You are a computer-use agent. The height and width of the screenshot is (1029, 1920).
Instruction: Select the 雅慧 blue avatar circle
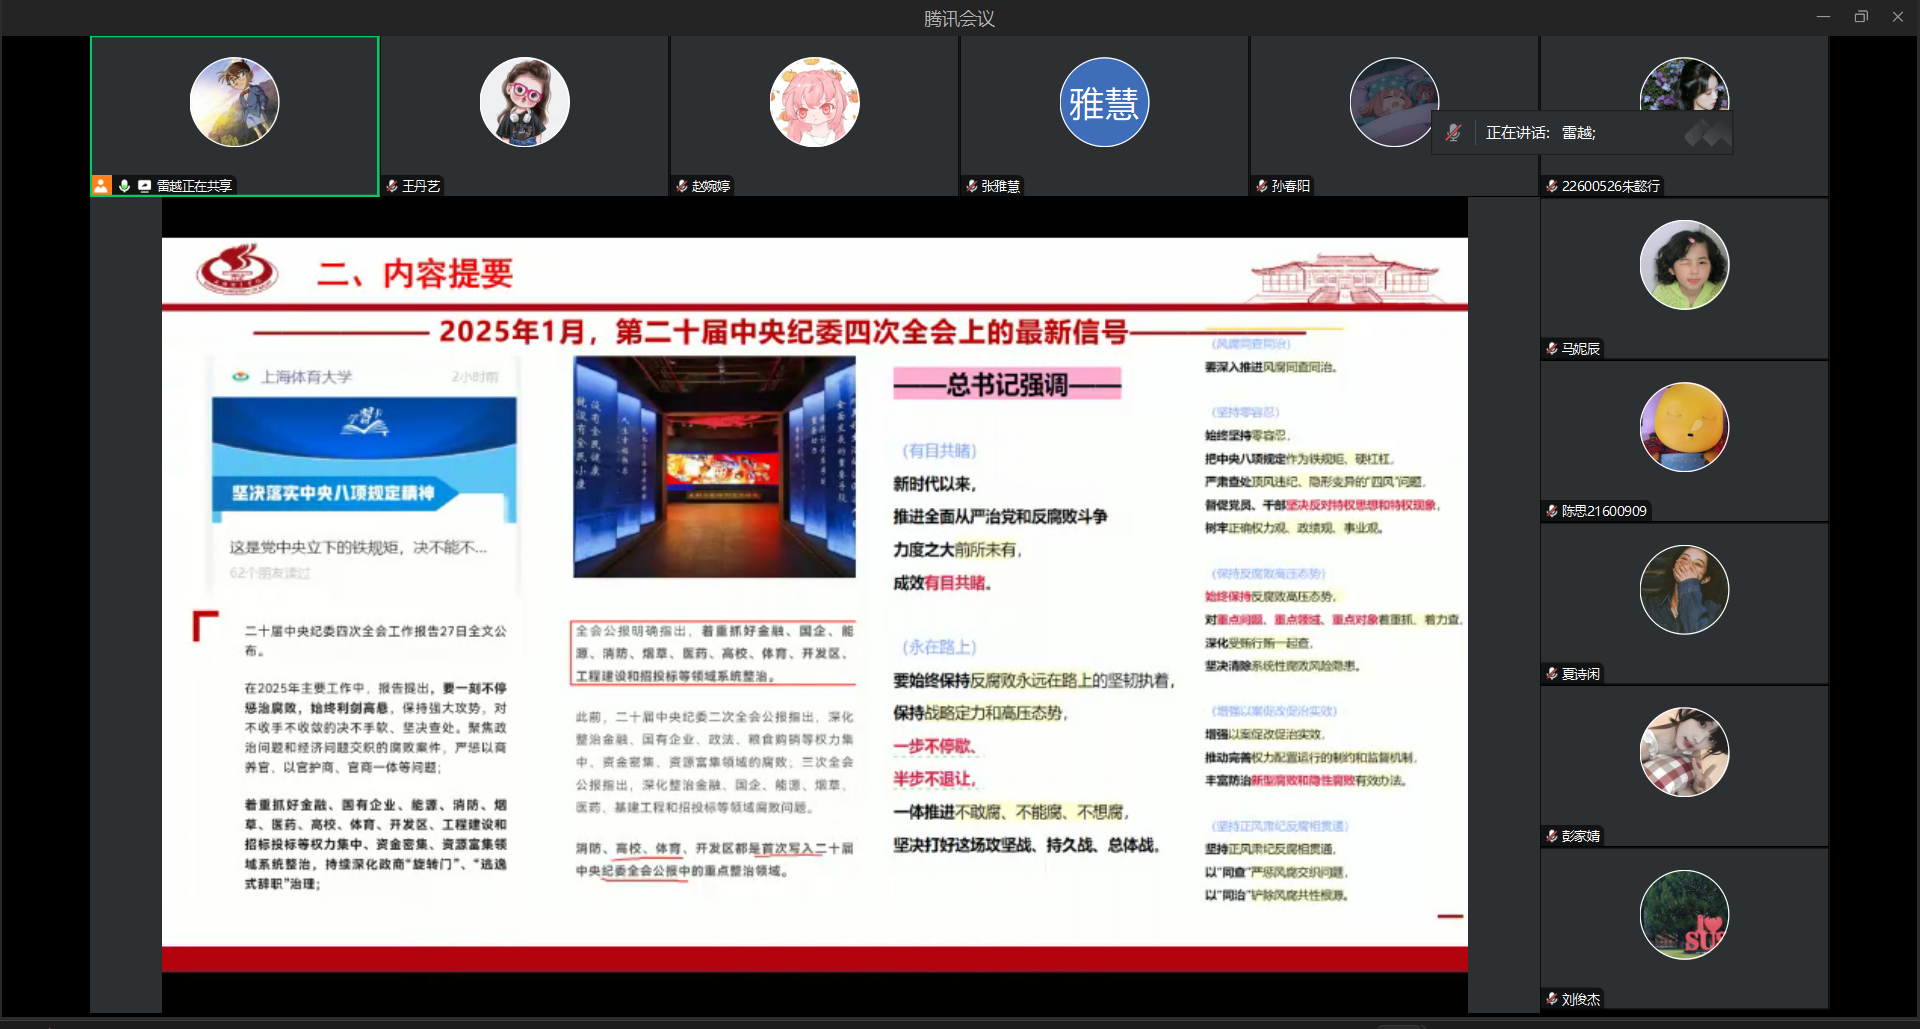[1104, 102]
